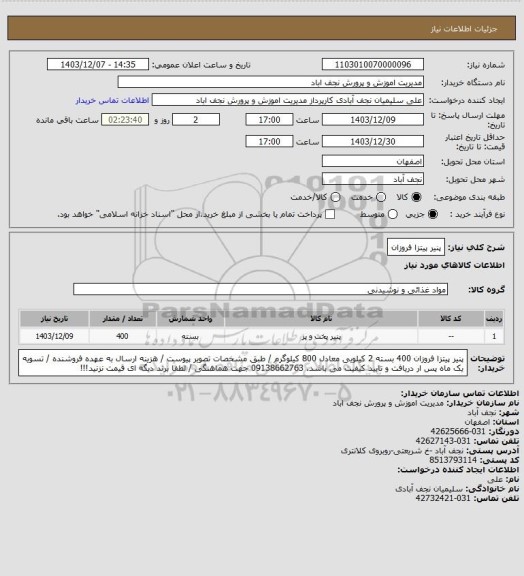Click the row number 1 cell

[x=494, y=336]
